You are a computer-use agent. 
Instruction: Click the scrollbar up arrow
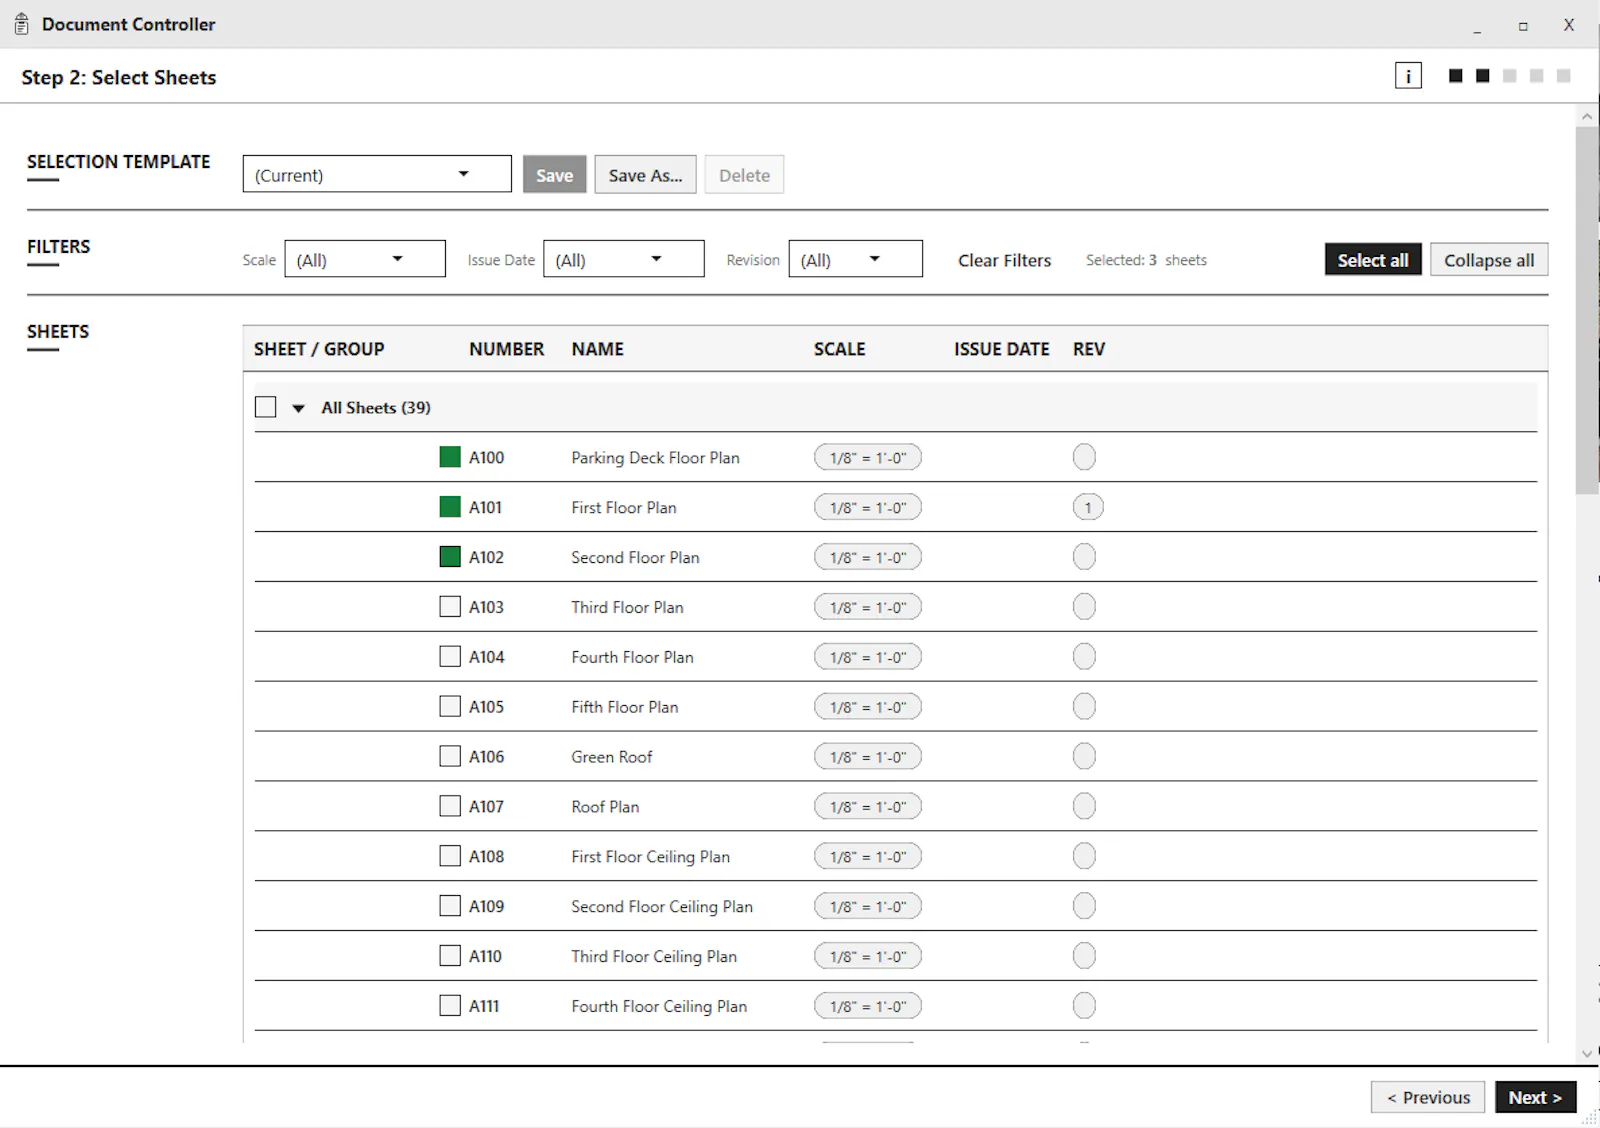pyautogui.click(x=1587, y=117)
